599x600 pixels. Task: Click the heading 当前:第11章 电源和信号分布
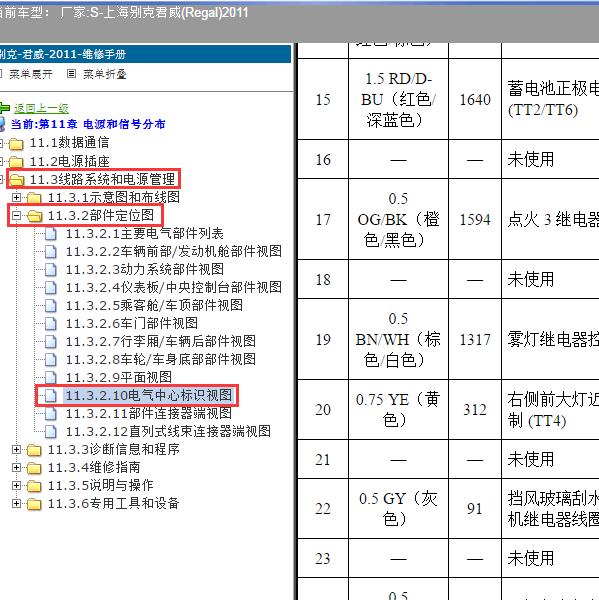click(x=88, y=124)
